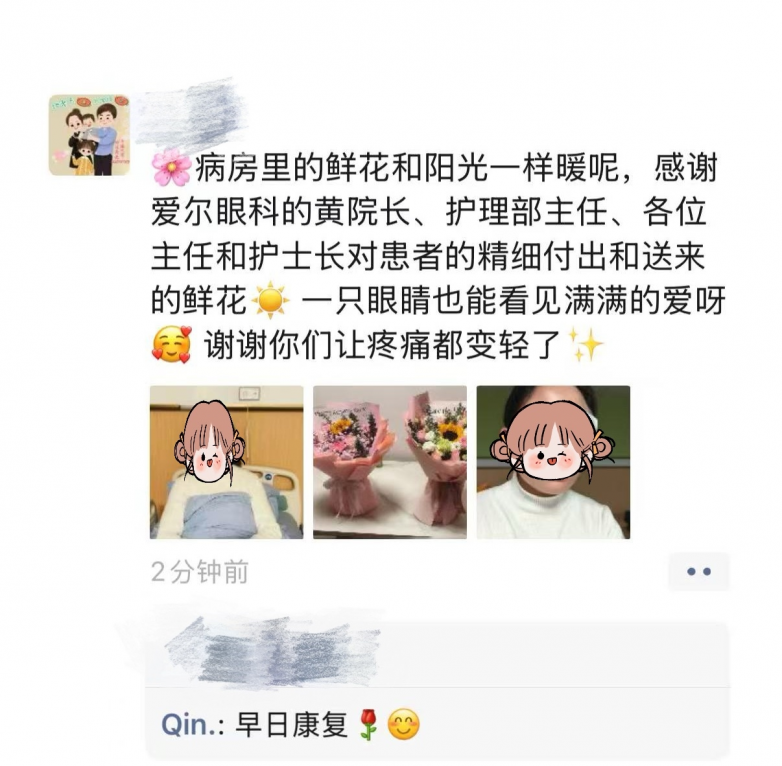This screenshot has height=766, width=782.
Task: Tap the blurred poster name beside avatar
Action: coord(192,117)
